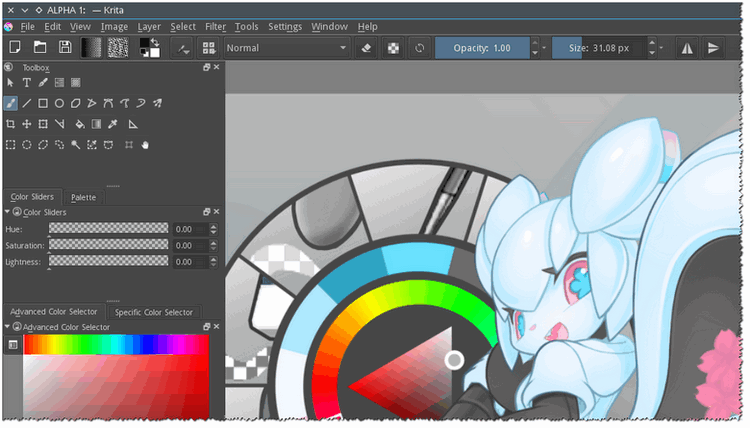
Task: Click the foreground/background color swatches
Action: coord(150,48)
